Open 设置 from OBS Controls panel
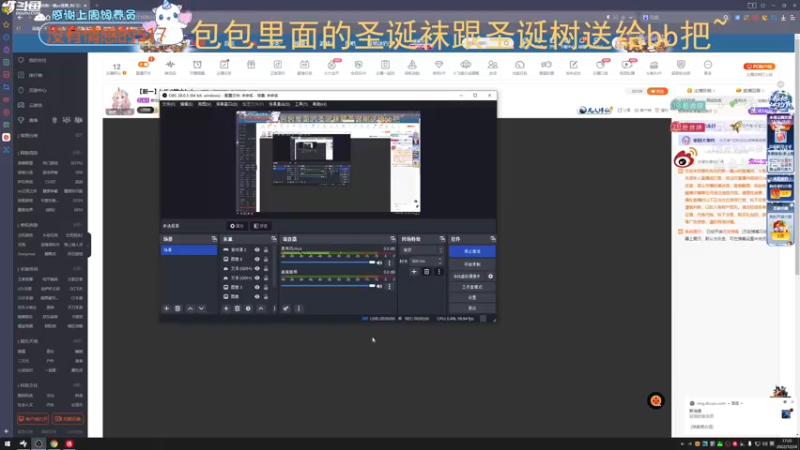 point(472,297)
